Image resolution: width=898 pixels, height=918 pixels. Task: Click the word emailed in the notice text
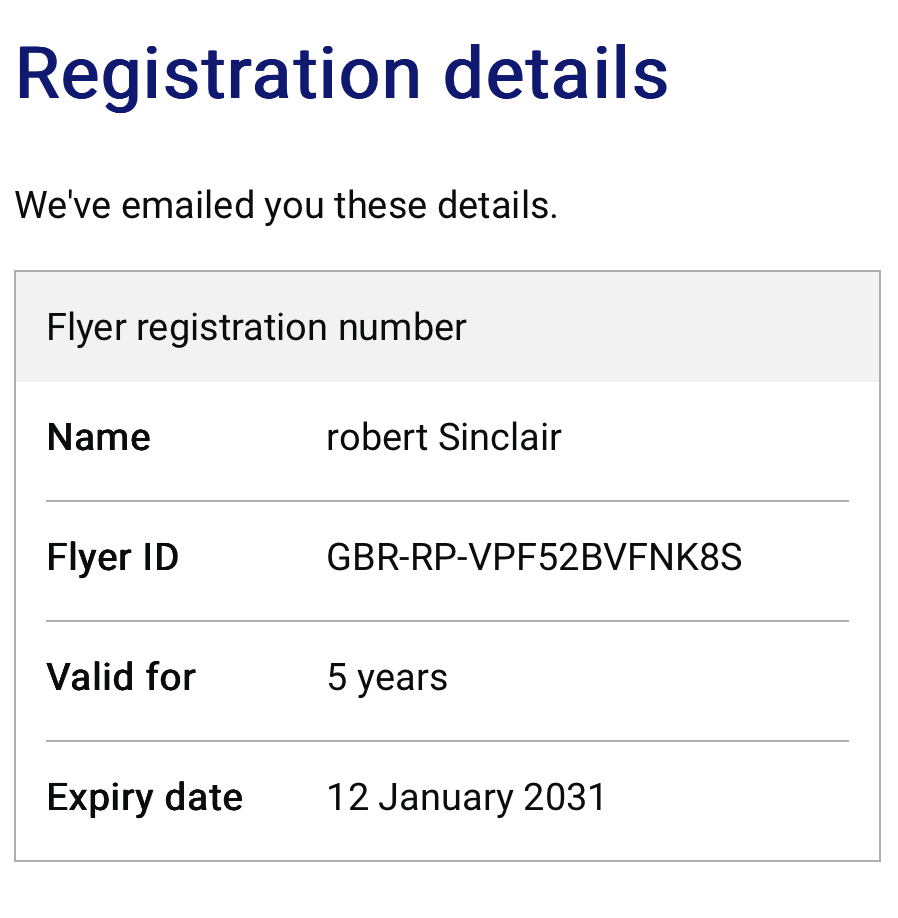click(x=190, y=206)
